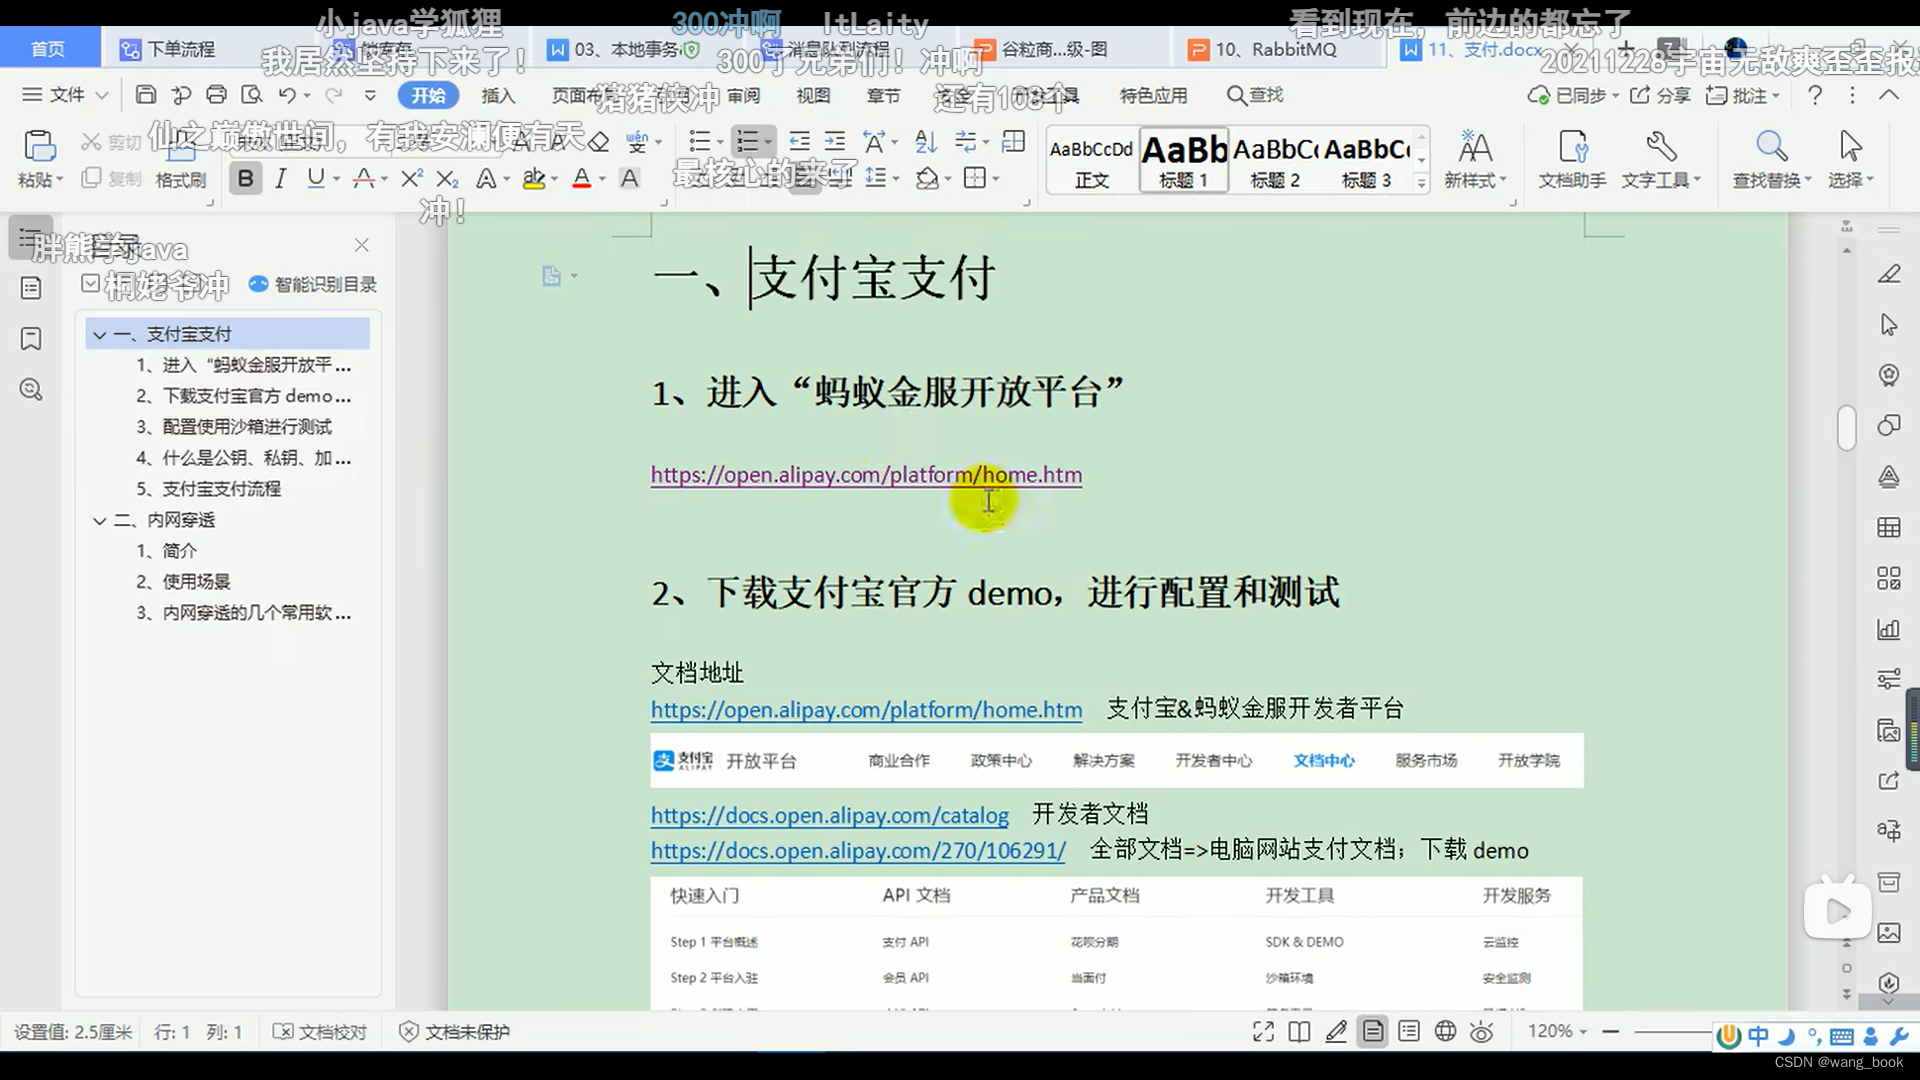Switch to the 视图 ribbon tab
This screenshot has width=1920, height=1080.
click(813, 95)
